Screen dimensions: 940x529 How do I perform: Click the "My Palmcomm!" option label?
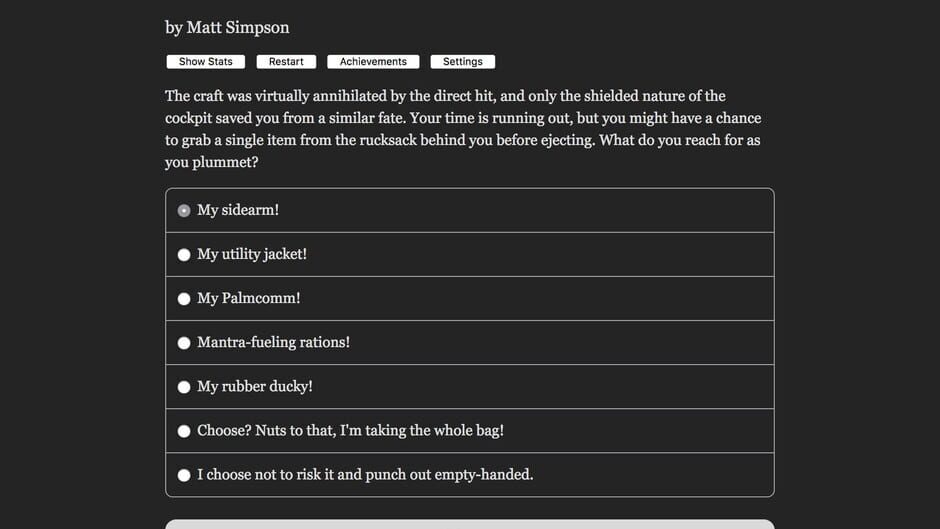(x=249, y=298)
